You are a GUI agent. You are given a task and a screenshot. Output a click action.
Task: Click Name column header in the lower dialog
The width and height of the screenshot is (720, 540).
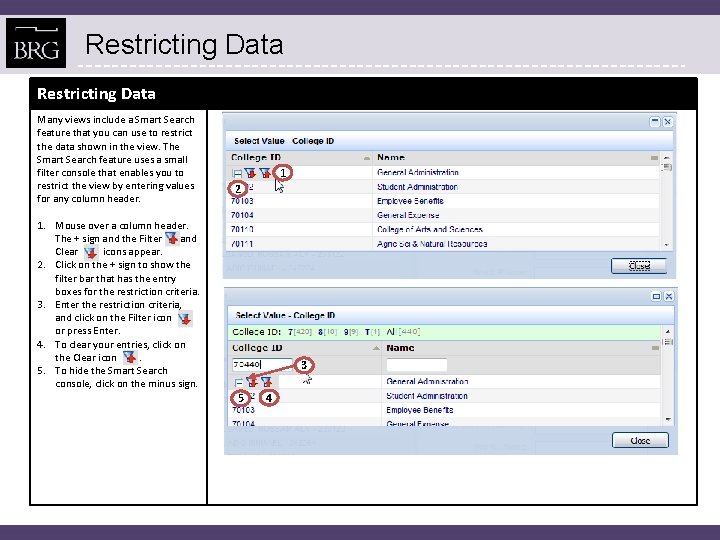point(400,348)
